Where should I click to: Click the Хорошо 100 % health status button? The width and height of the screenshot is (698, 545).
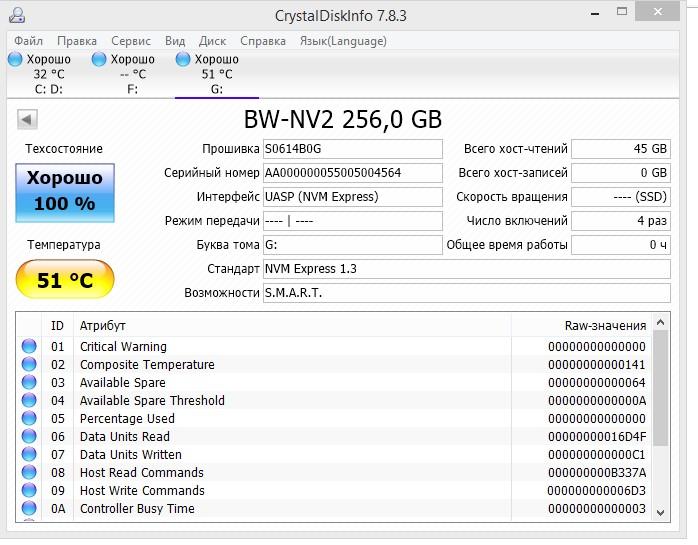(x=64, y=191)
